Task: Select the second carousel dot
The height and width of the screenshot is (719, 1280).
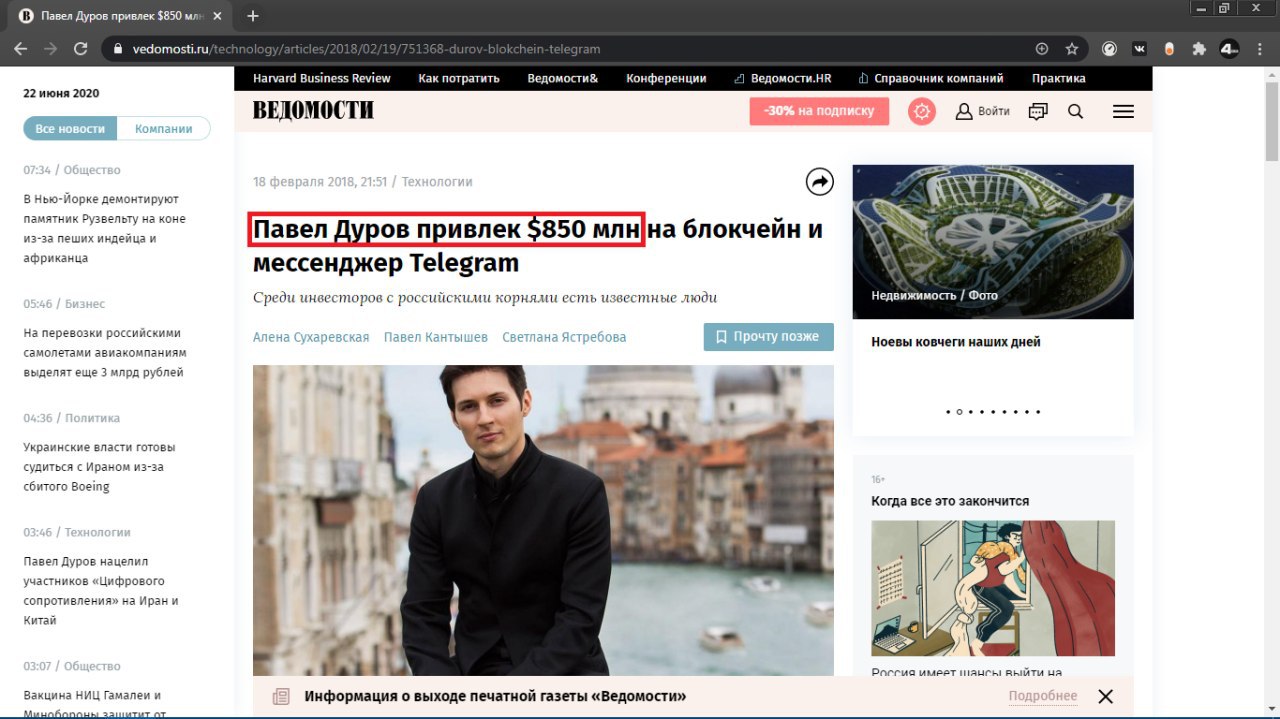Action: pos(959,411)
